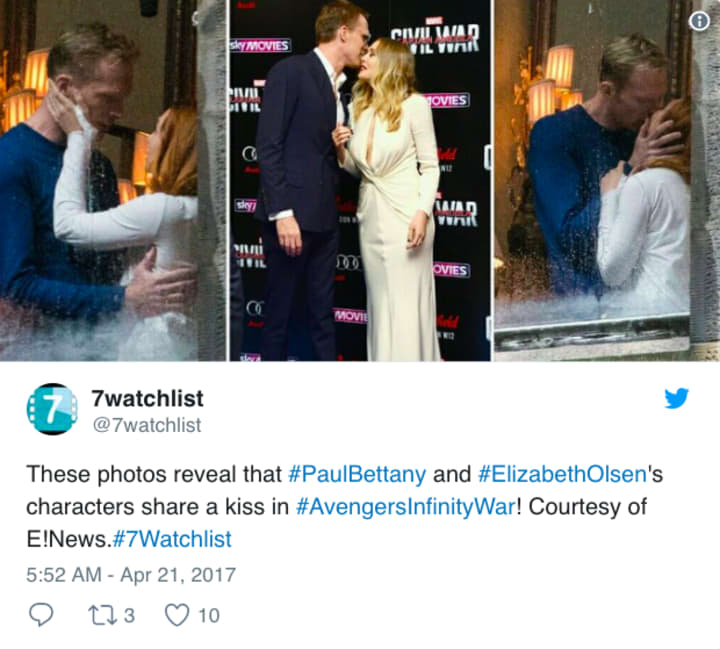
Task: Click the @7watchlist handle
Action: [147, 425]
